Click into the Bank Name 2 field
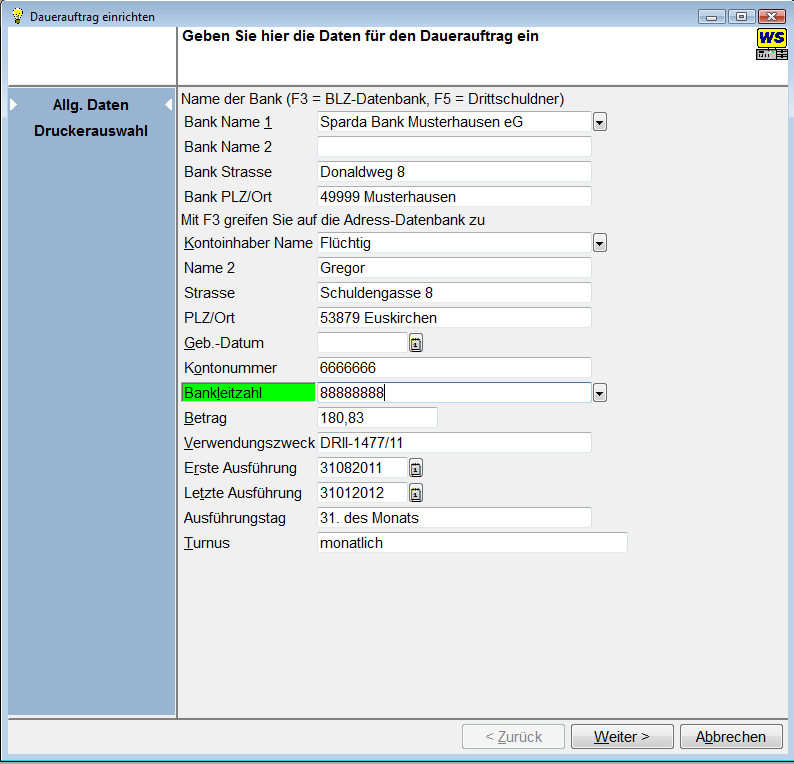 (454, 147)
